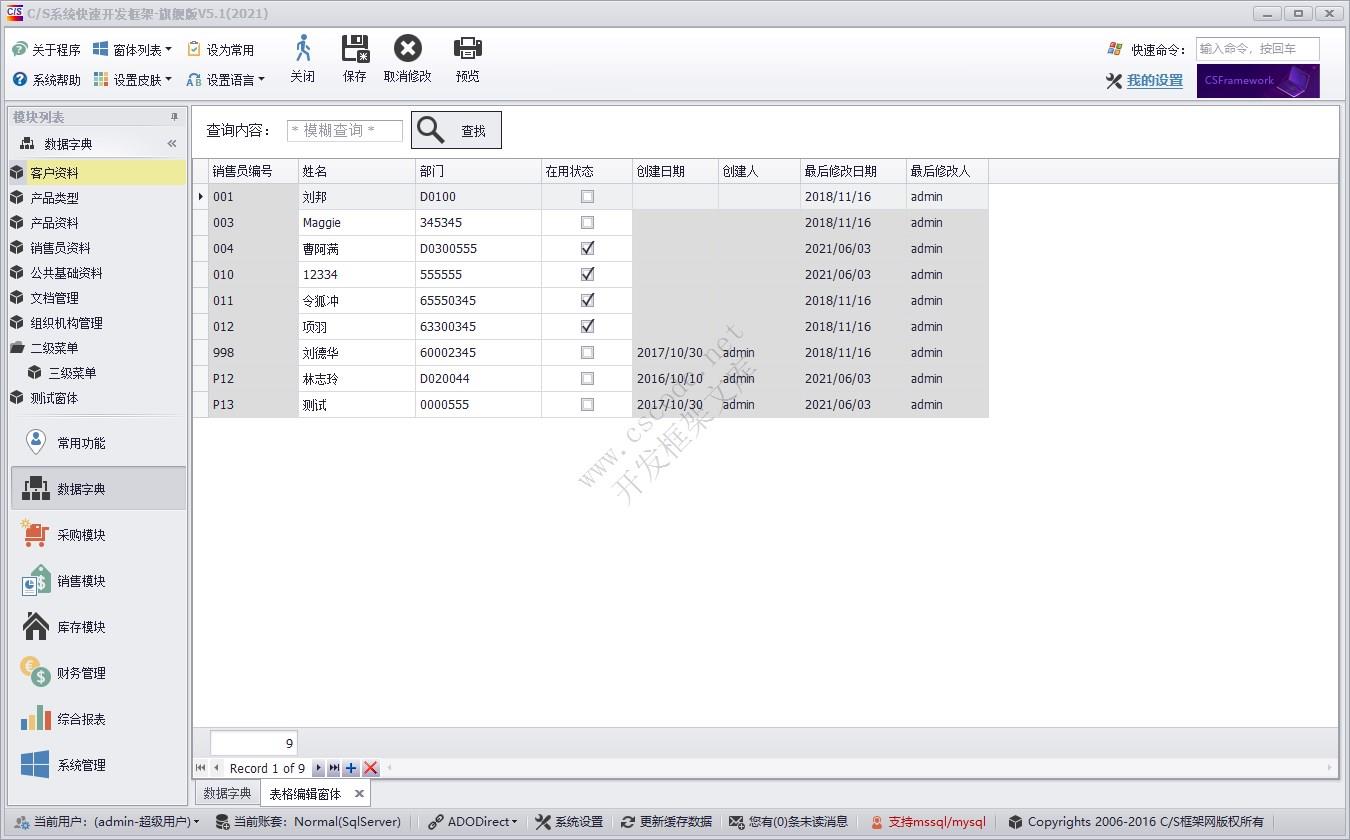The width and height of the screenshot is (1350, 840).
Task: Expand the 设置皮肤 skin settings dropdown
Action: (132, 80)
